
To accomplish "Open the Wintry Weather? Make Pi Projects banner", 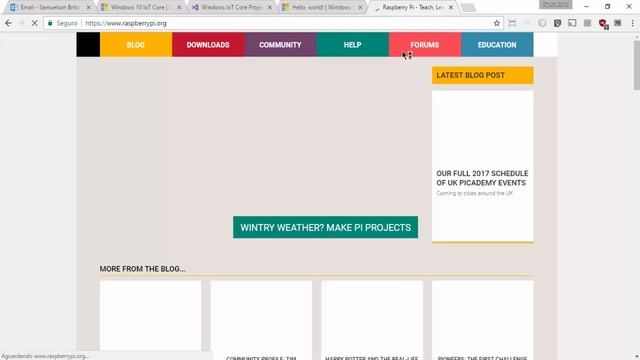I will (325, 227).
